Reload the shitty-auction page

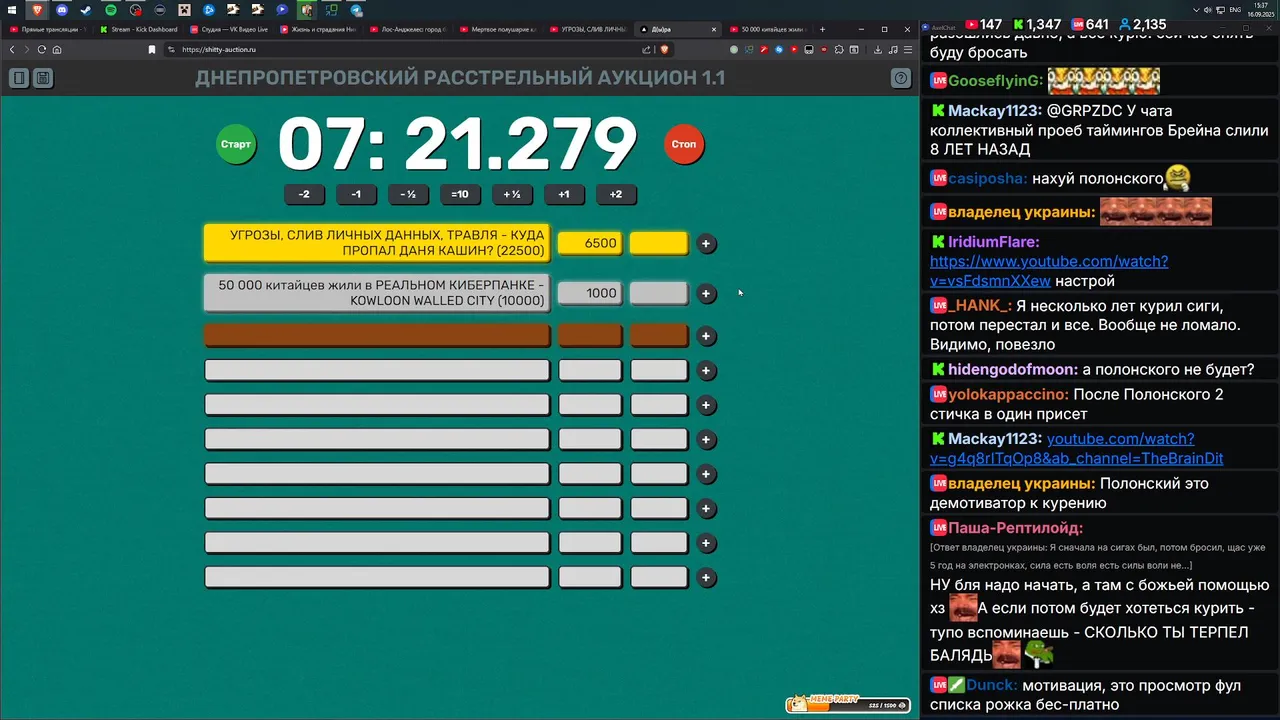(42, 49)
